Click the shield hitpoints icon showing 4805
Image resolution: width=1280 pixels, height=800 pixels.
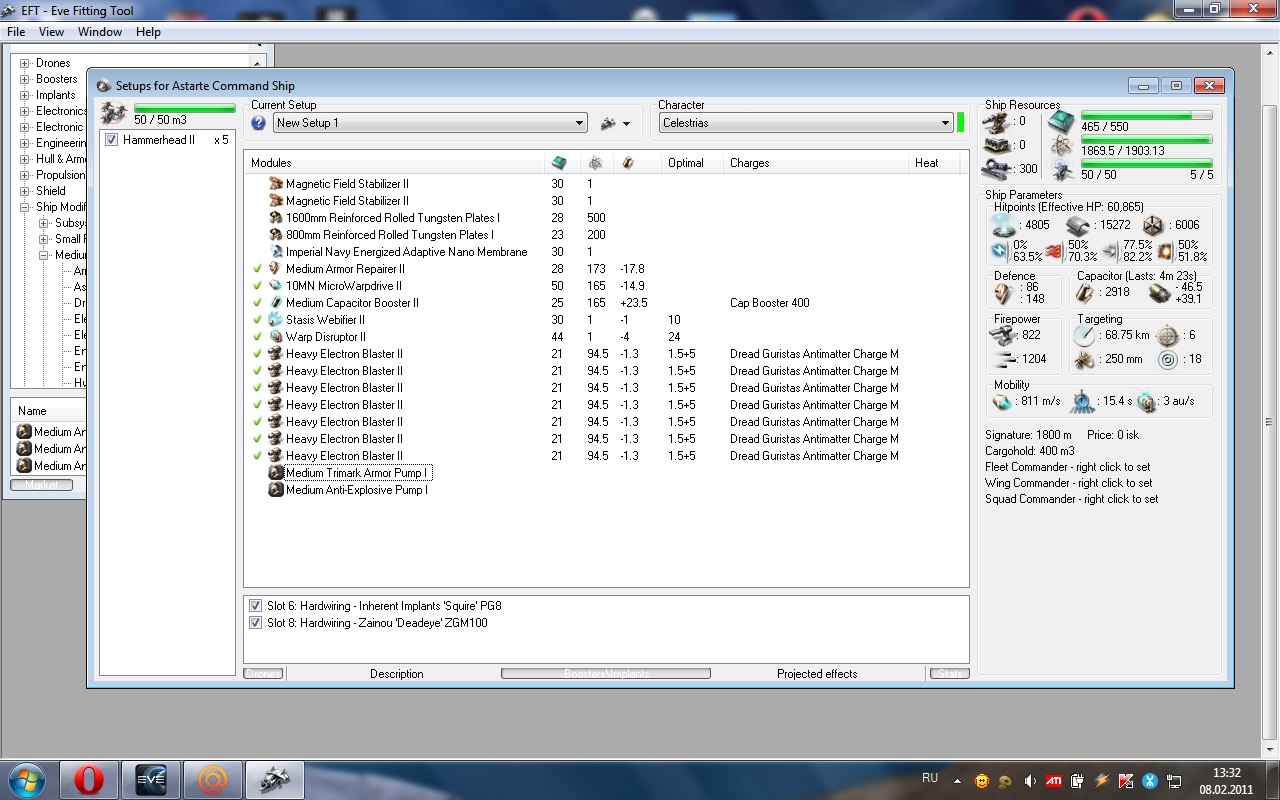[1003, 225]
